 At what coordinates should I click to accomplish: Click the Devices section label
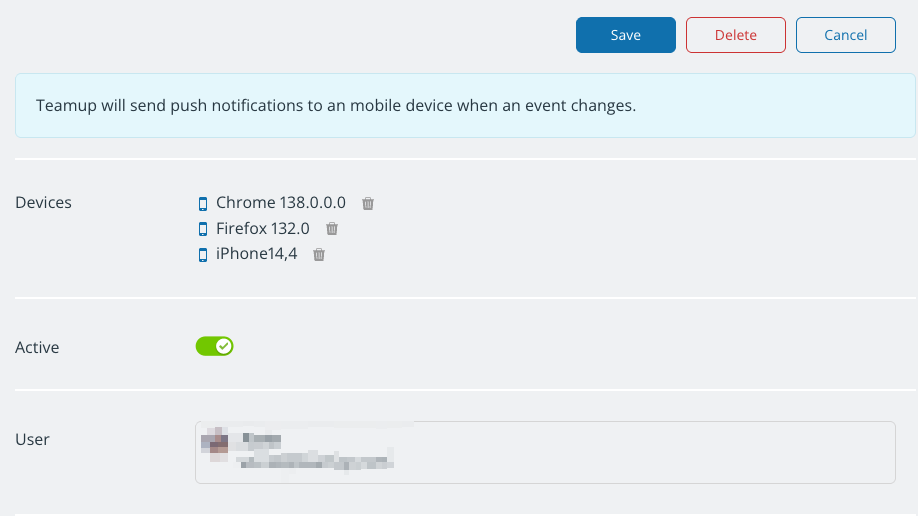click(x=44, y=202)
